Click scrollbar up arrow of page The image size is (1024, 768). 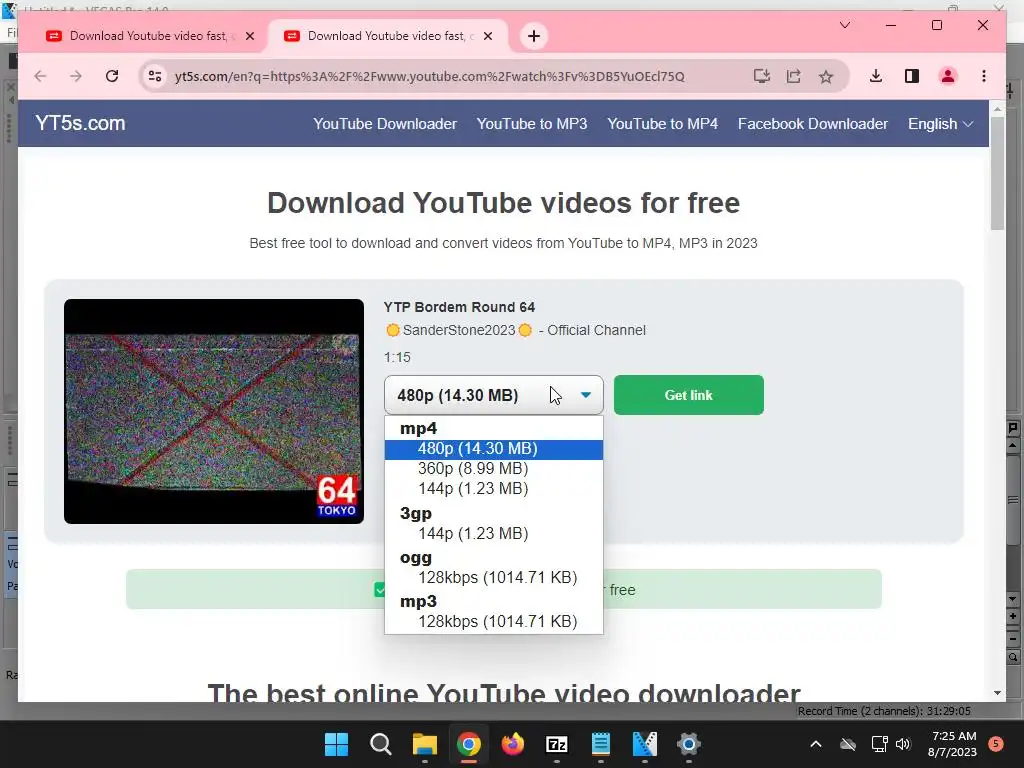tap(997, 108)
